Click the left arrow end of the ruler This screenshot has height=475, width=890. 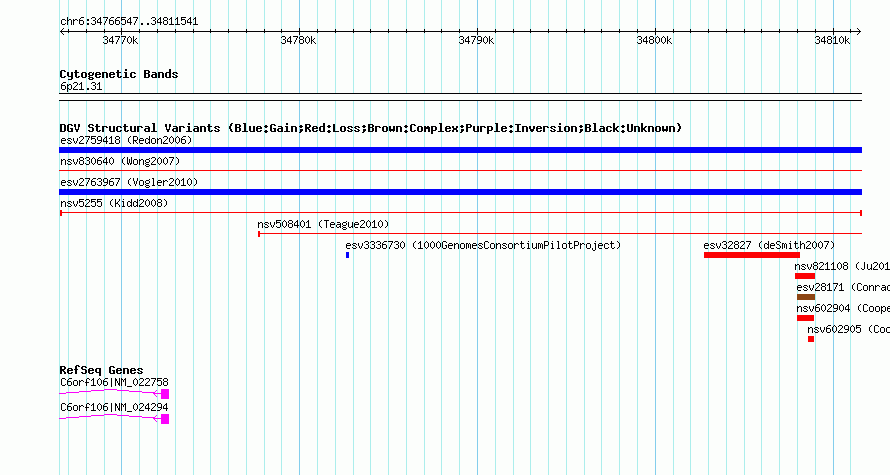coord(62,32)
